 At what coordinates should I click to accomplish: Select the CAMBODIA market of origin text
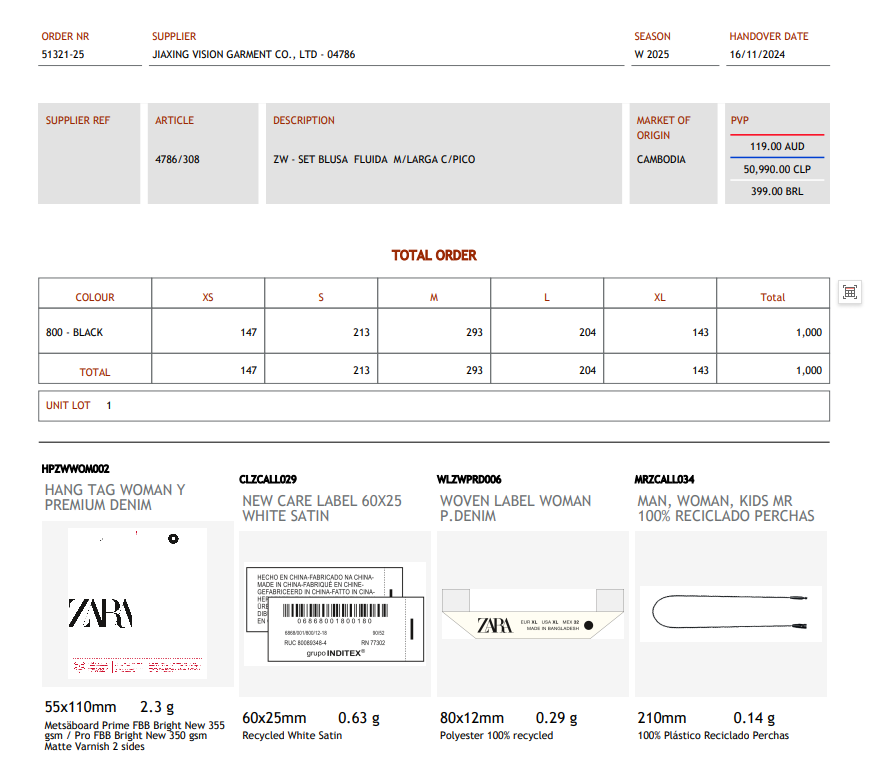point(661,159)
